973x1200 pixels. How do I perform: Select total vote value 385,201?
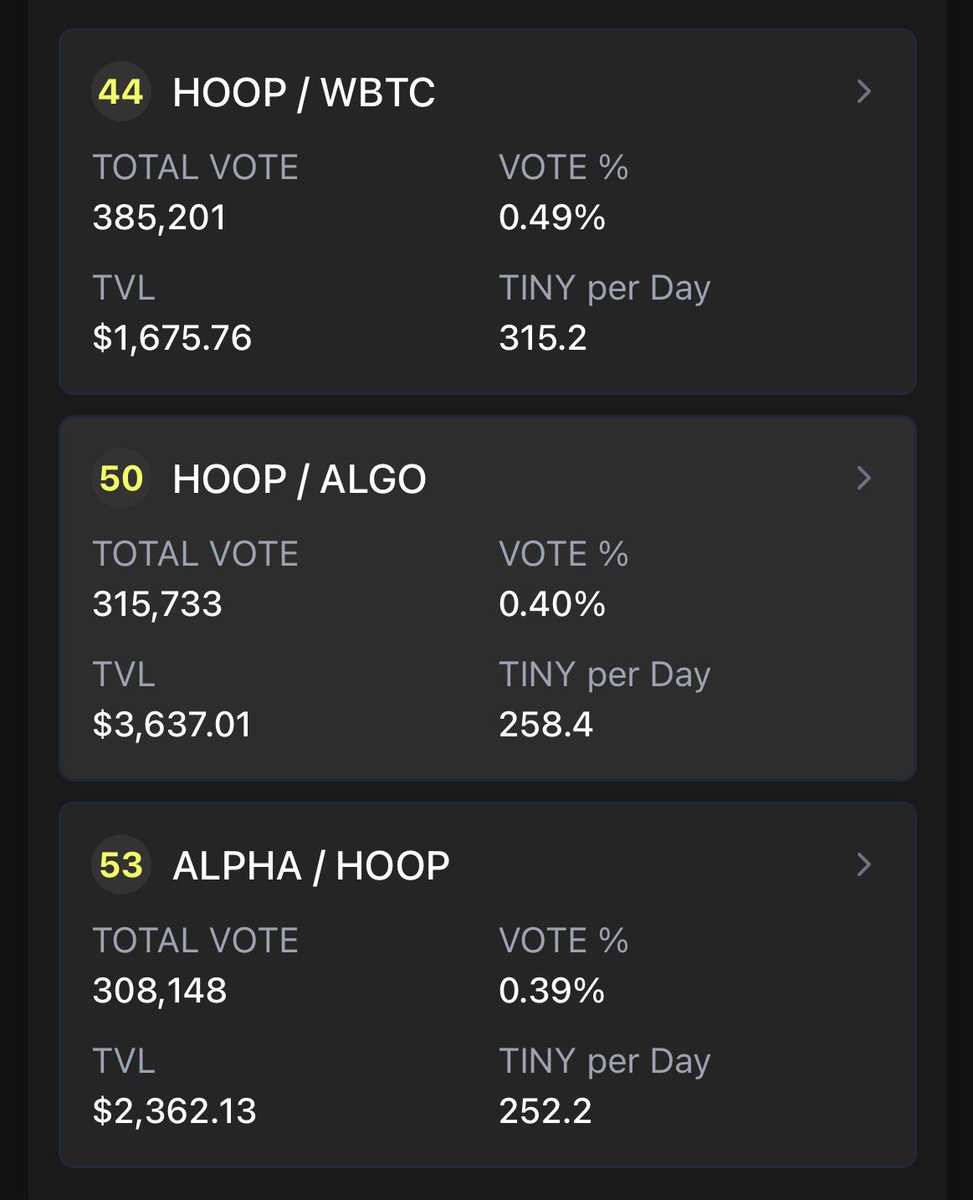point(159,218)
